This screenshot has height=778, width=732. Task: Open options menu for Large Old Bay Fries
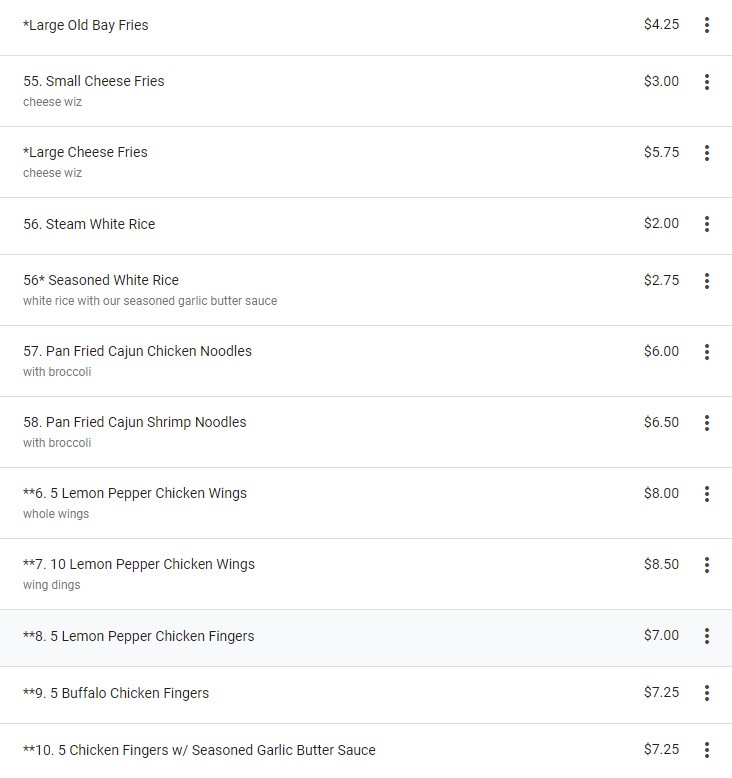706,25
